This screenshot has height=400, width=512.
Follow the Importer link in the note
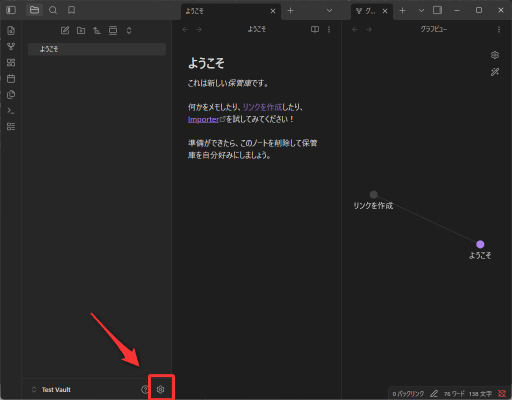[203, 119]
